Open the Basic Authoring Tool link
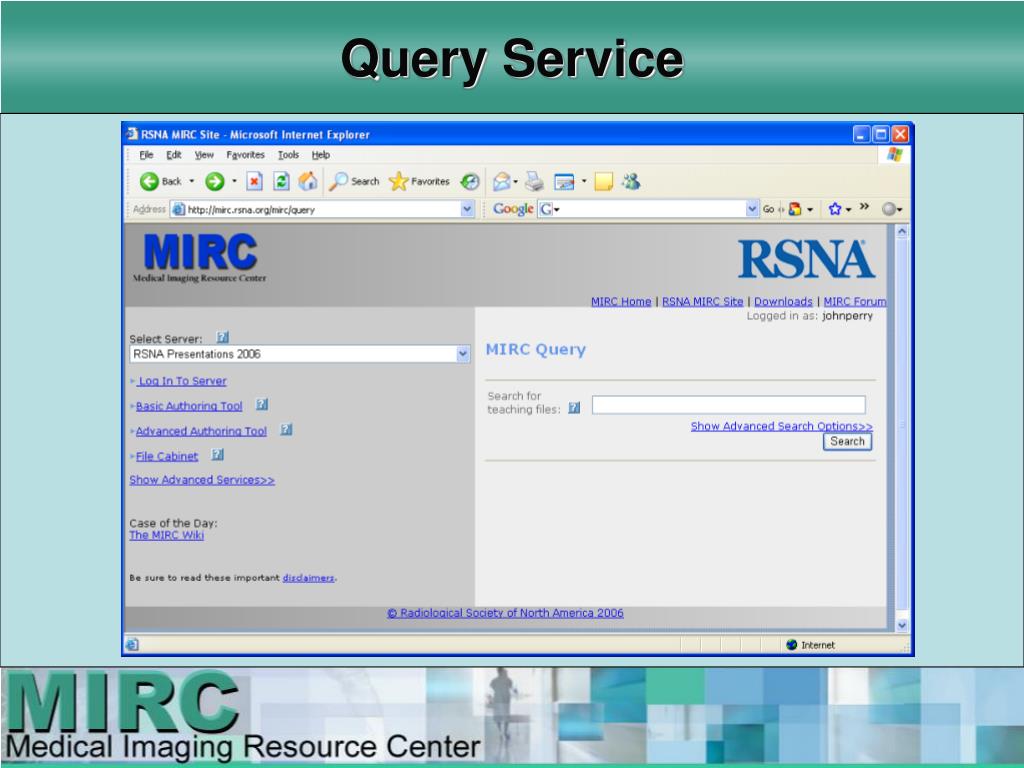This screenshot has width=1024, height=768. (x=189, y=406)
